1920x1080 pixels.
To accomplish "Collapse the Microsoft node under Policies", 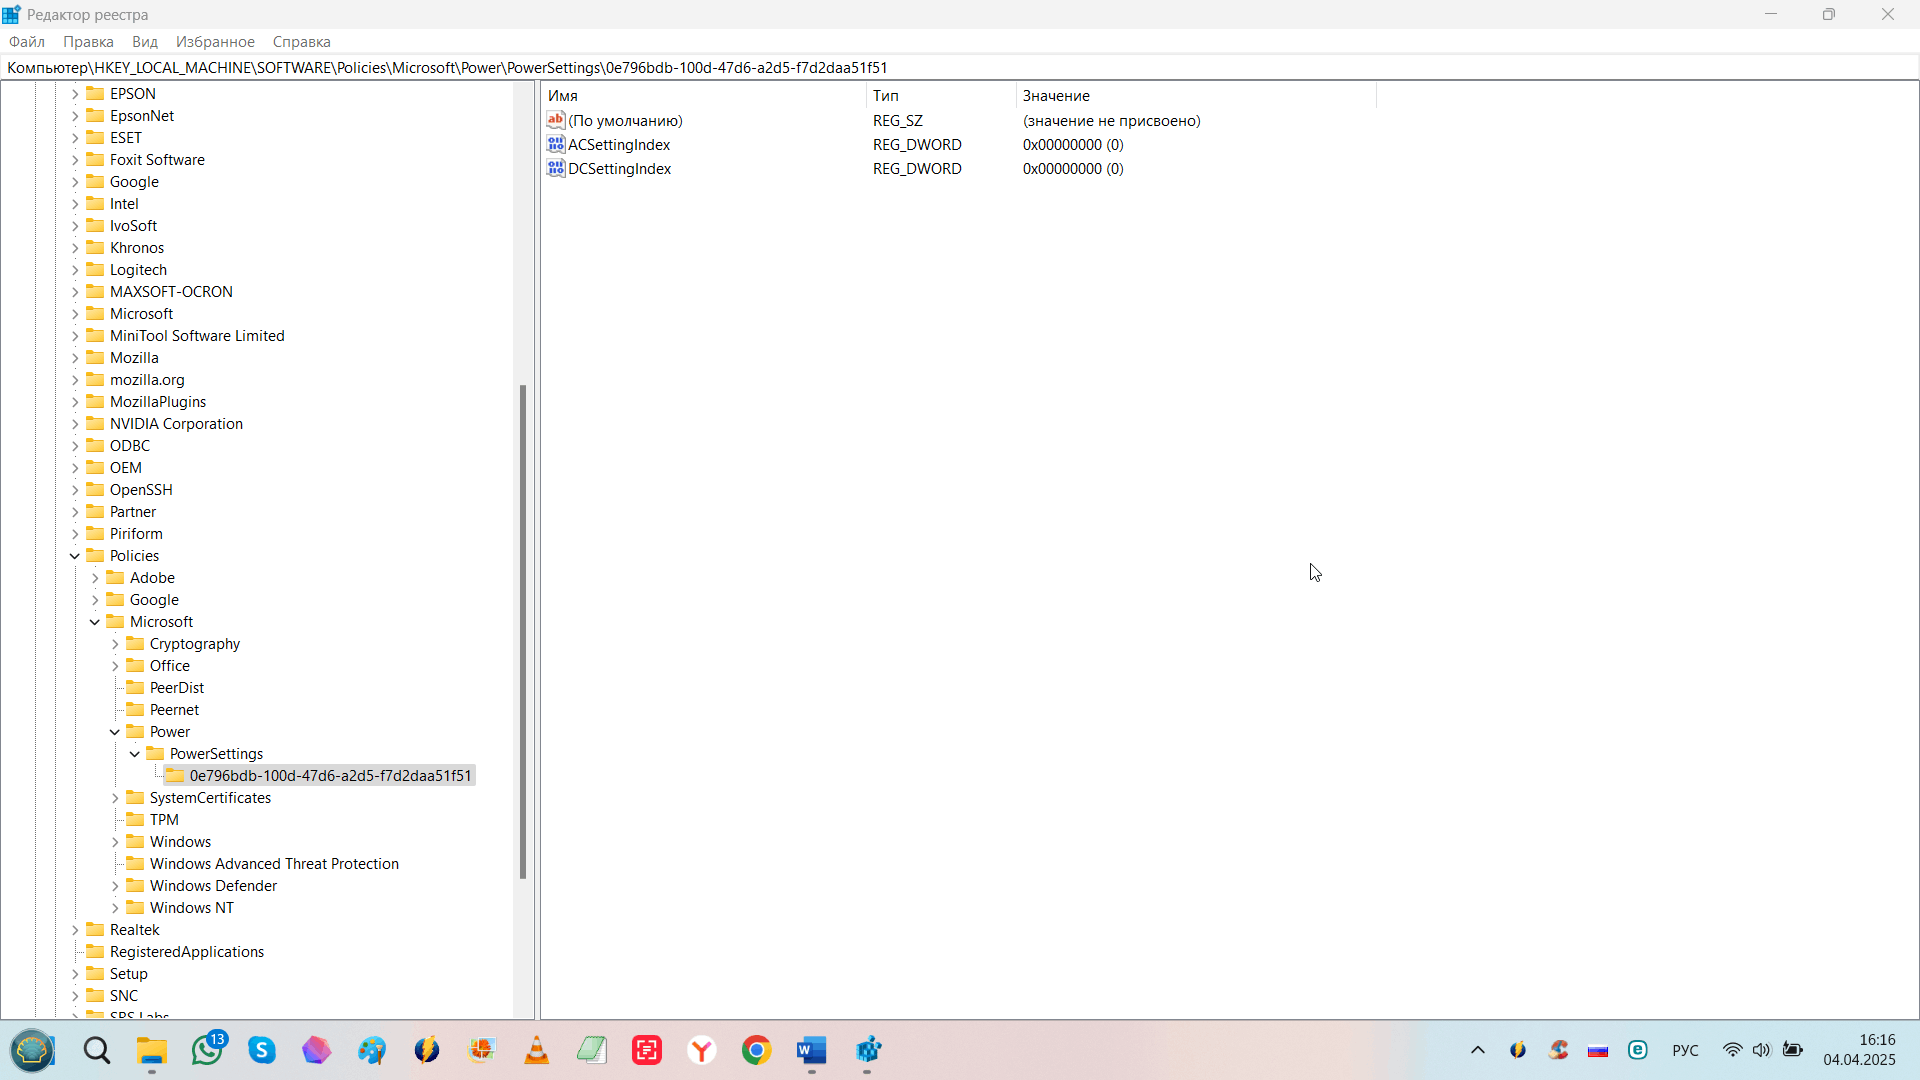I will (x=95, y=622).
